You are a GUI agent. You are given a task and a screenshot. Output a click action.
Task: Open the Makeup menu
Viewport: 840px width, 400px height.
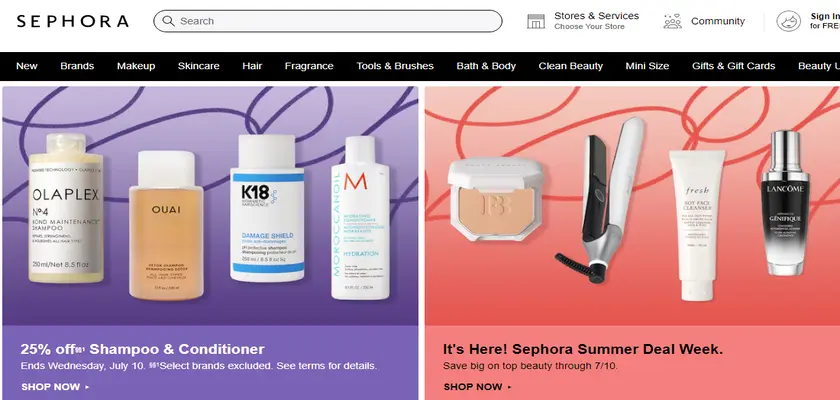136,66
